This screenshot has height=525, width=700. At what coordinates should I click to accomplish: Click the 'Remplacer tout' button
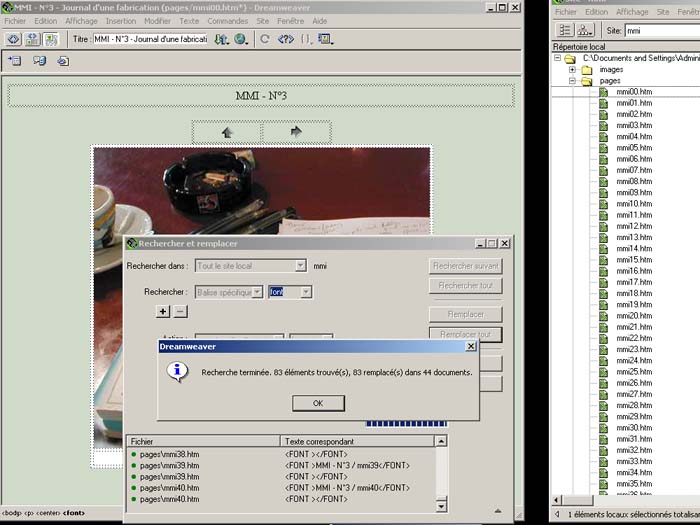[x=466, y=334]
